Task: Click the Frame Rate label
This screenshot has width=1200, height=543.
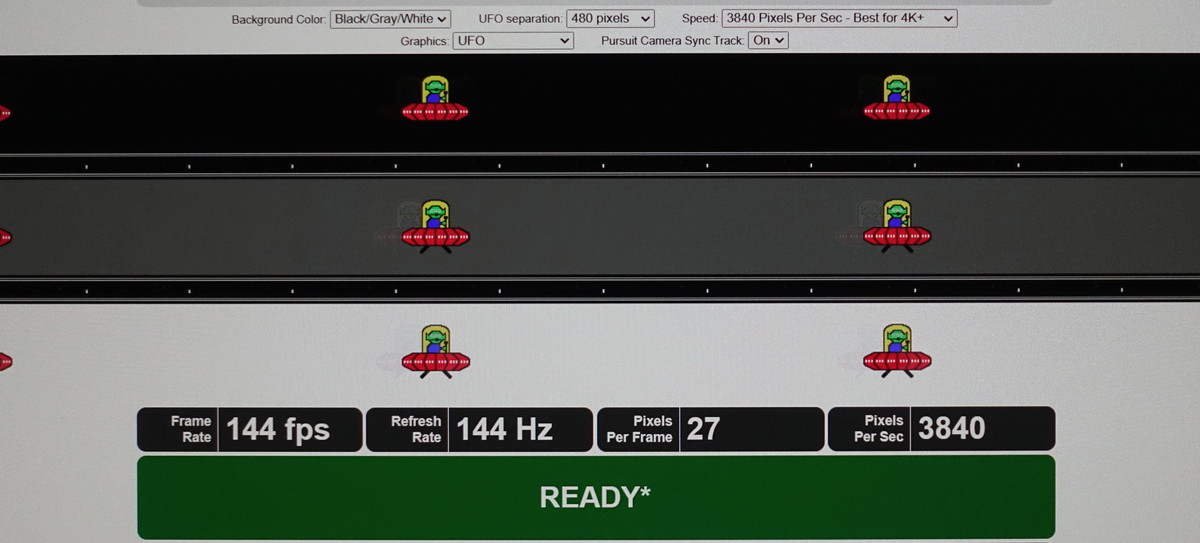Action: (191, 429)
